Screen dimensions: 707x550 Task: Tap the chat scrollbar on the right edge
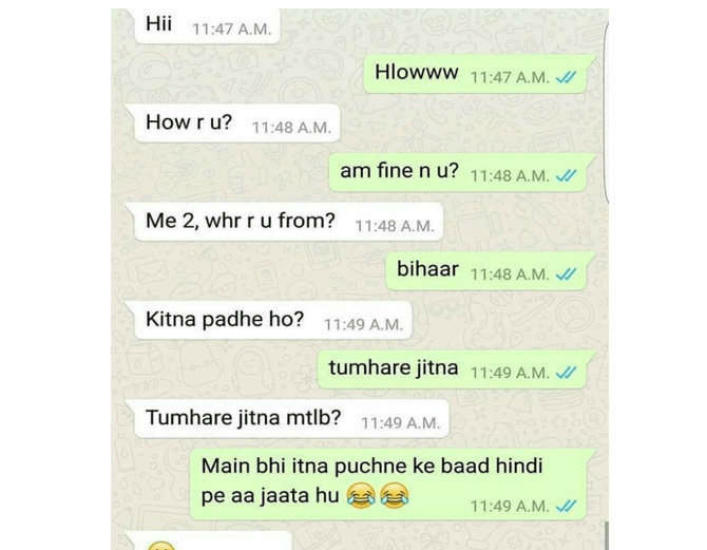tap(607, 113)
